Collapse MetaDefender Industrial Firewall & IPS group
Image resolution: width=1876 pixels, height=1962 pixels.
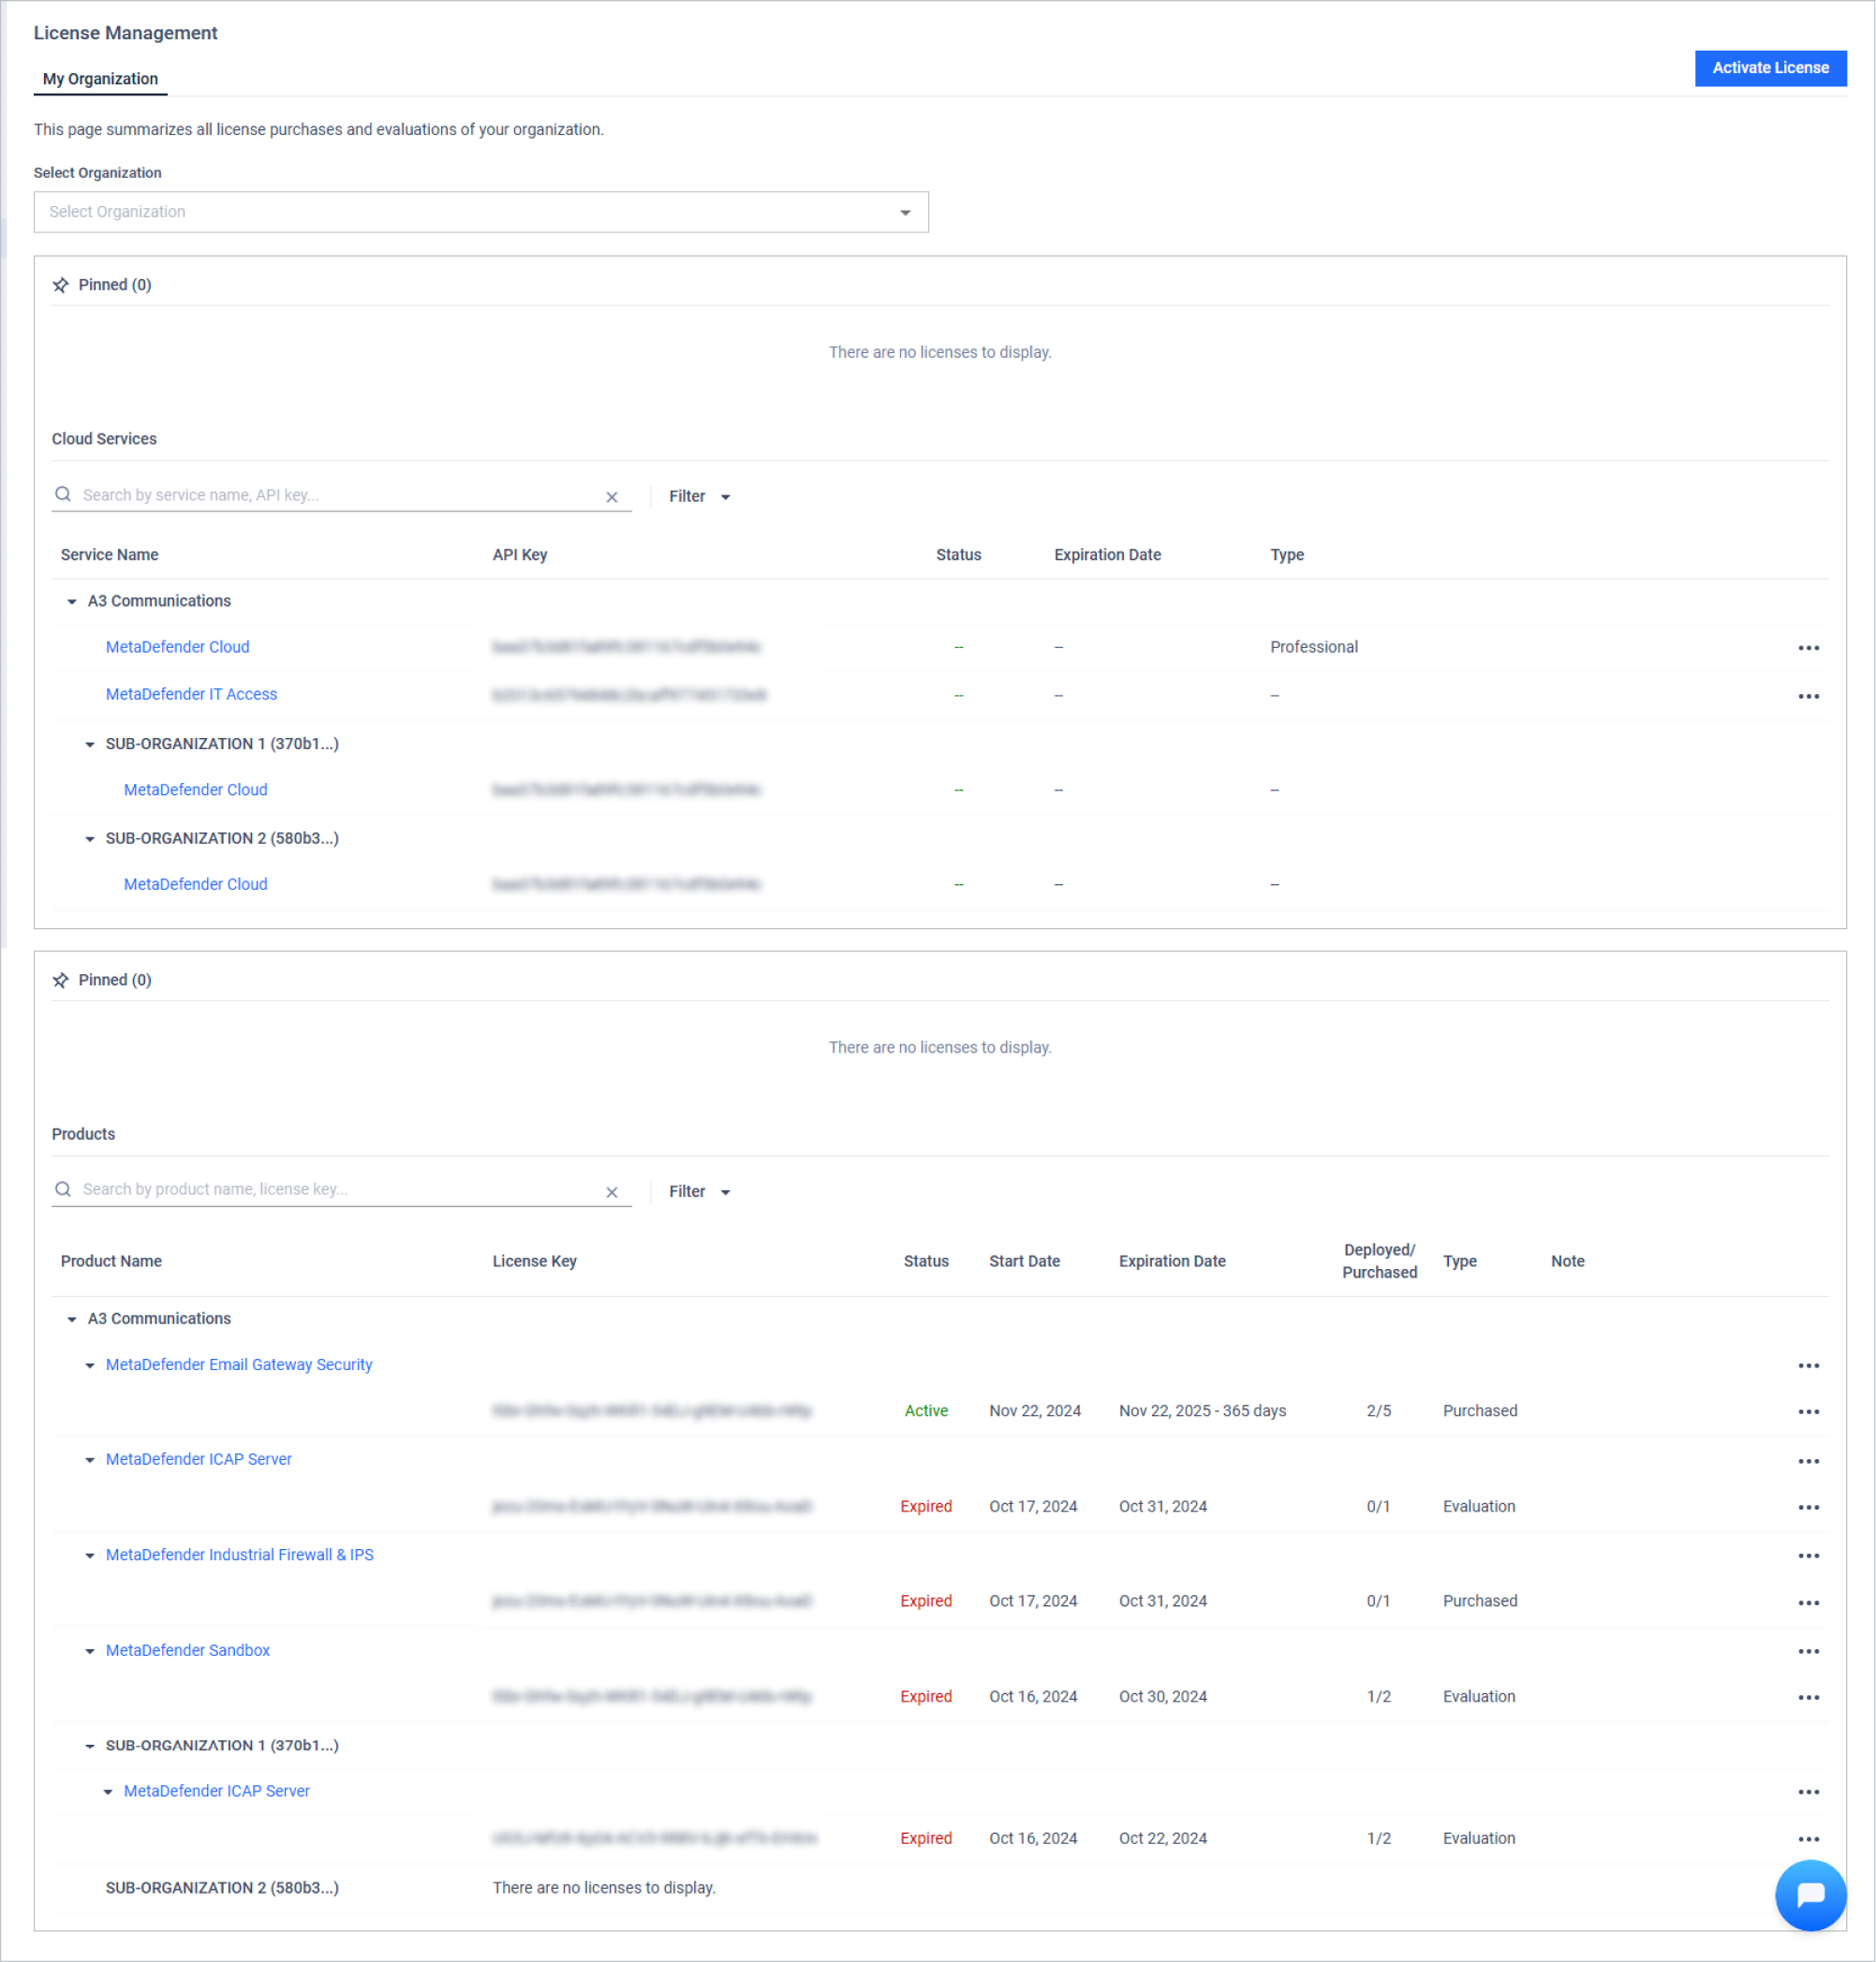[x=90, y=1555]
